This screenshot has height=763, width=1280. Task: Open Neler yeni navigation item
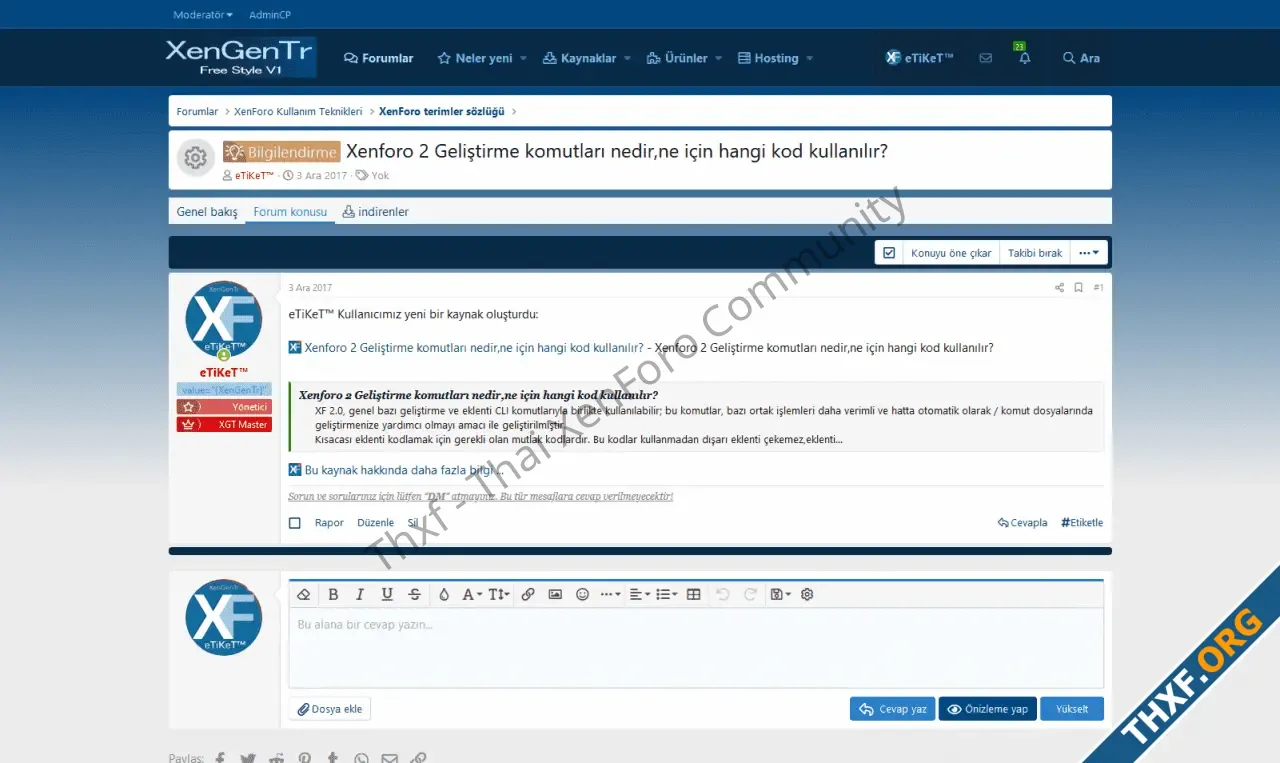tap(475, 58)
